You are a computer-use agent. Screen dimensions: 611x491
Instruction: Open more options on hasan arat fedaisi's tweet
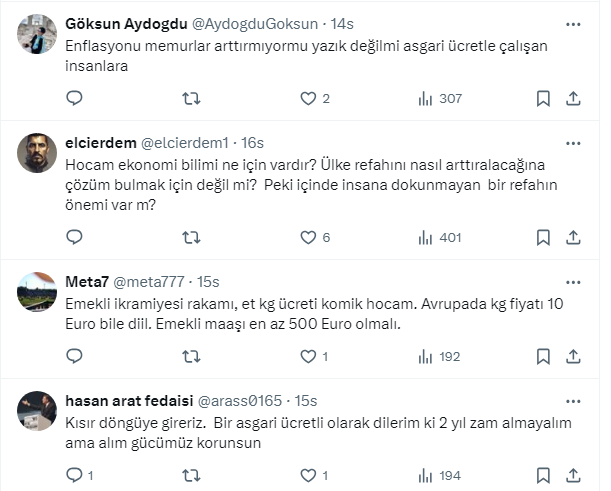pos(573,401)
